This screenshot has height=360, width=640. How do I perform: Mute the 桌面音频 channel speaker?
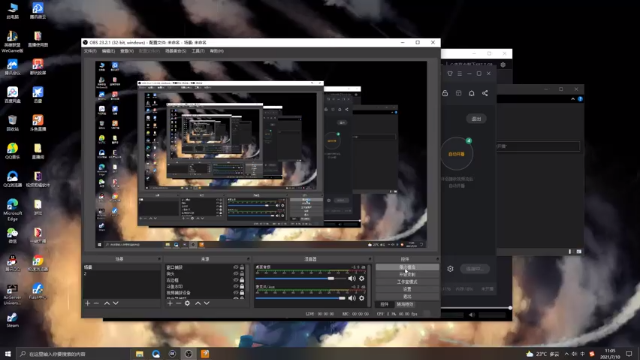pyautogui.click(x=351, y=278)
